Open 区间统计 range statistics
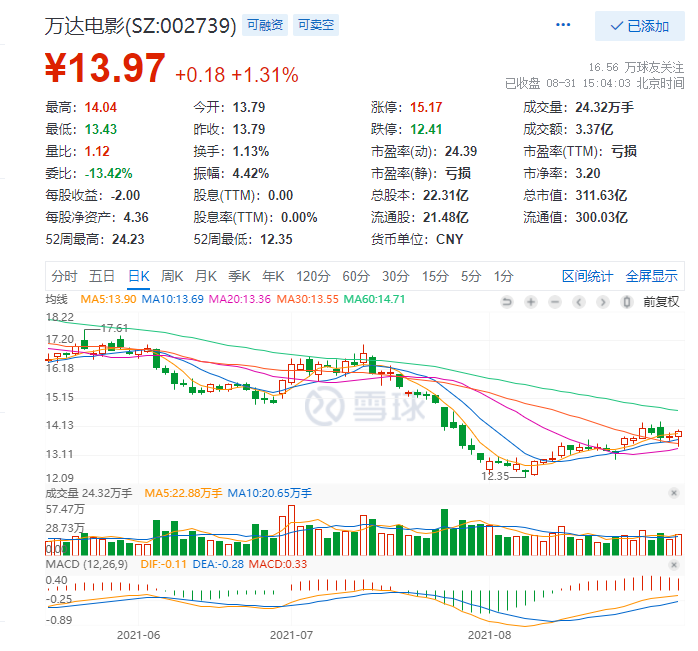Viewport: 698px width, 651px height. 587,276
